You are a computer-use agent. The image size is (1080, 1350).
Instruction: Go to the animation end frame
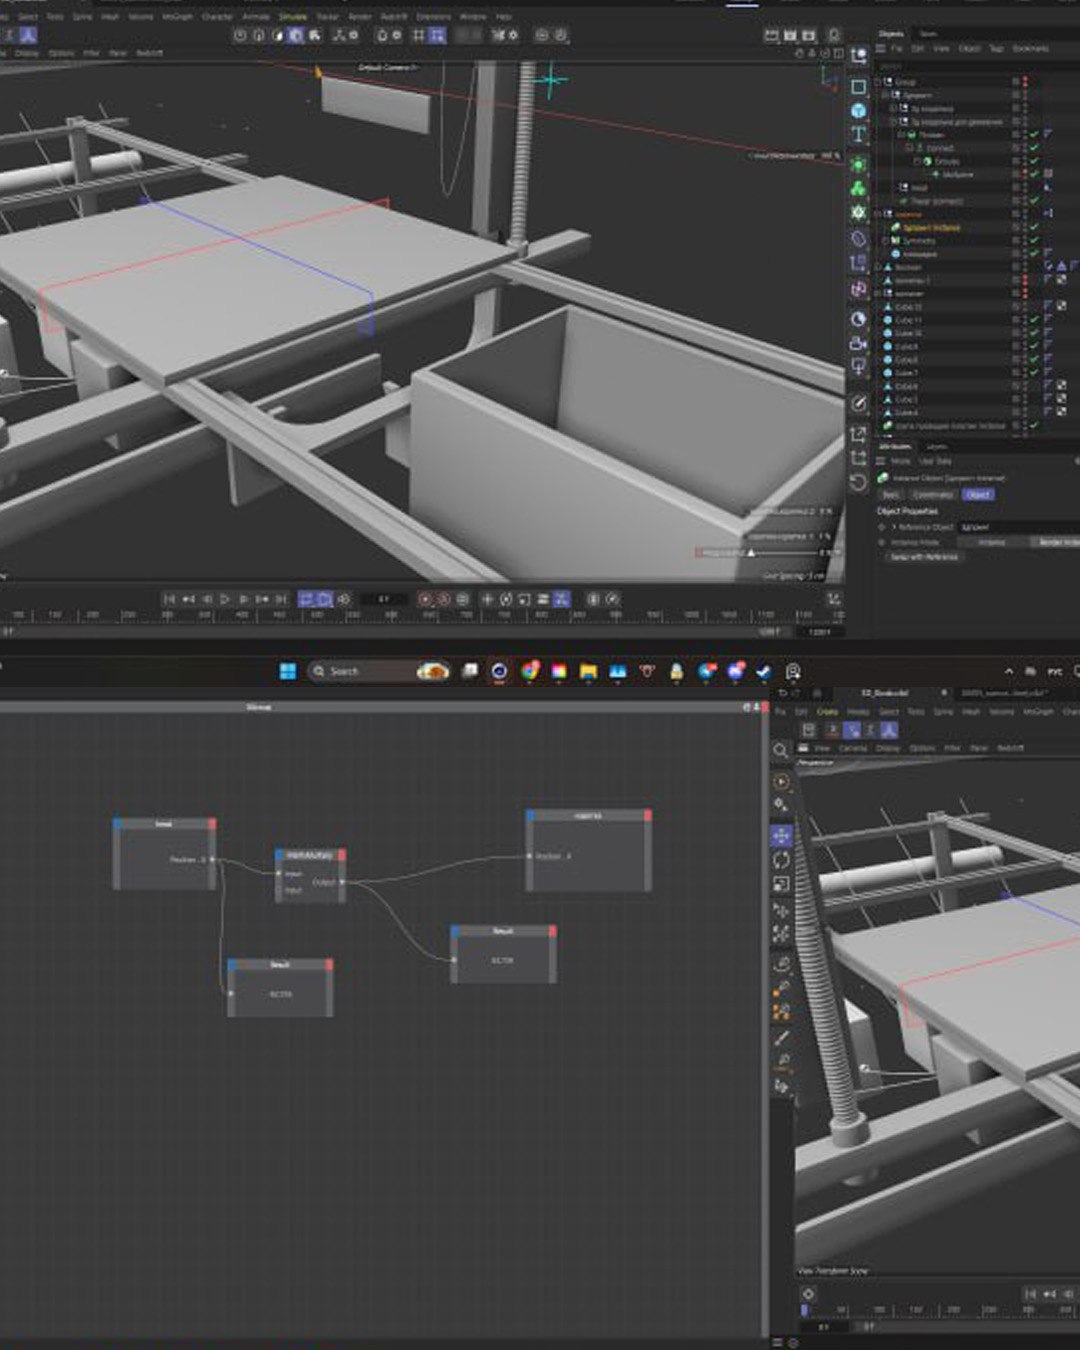pos(281,599)
